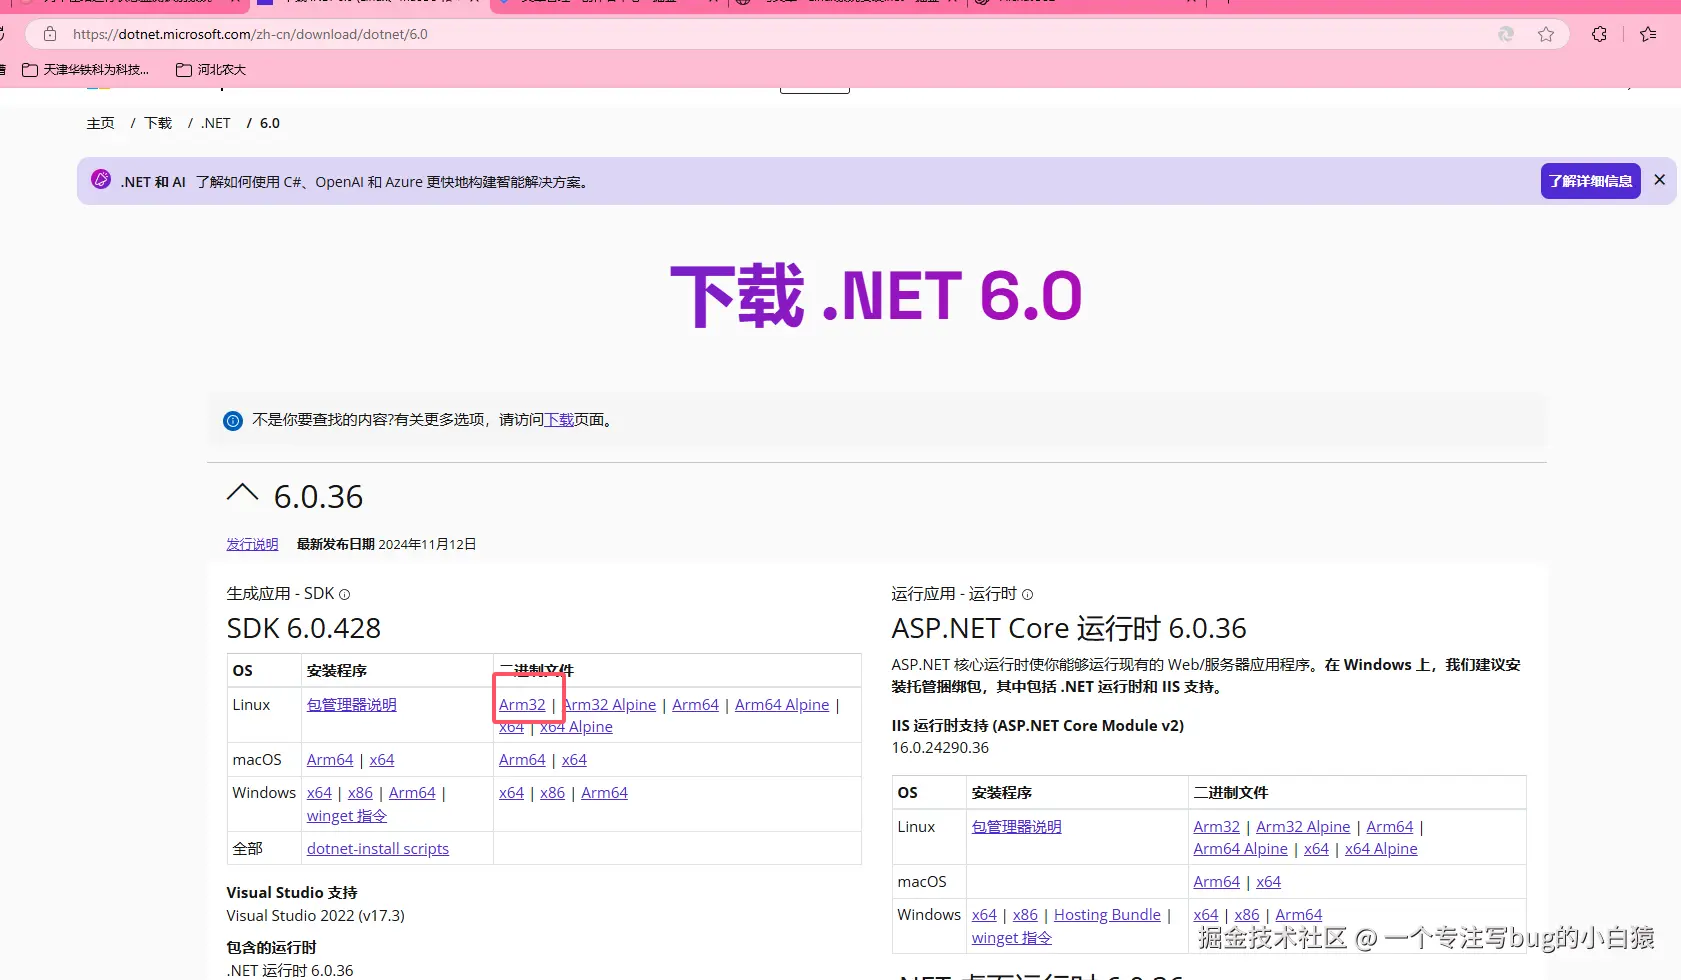Download ASP.NET Core macOS x64 binary
This screenshot has height=980, width=1681.
[1268, 882]
